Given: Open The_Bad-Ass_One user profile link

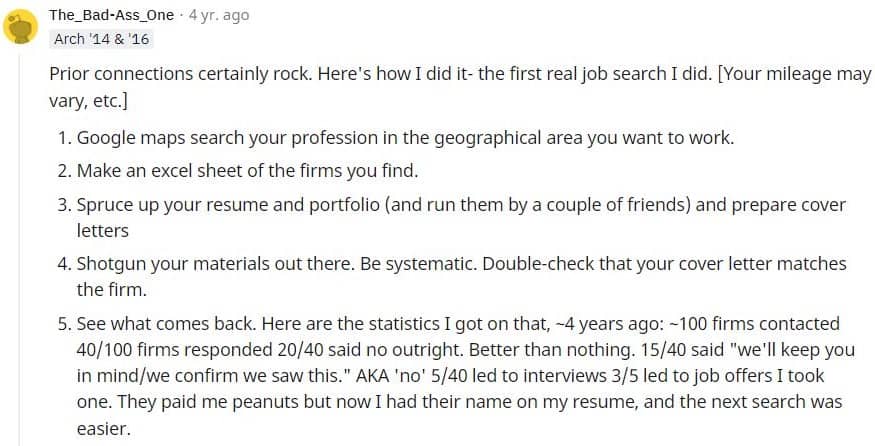Looking at the screenshot, I should click(x=112, y=15).
